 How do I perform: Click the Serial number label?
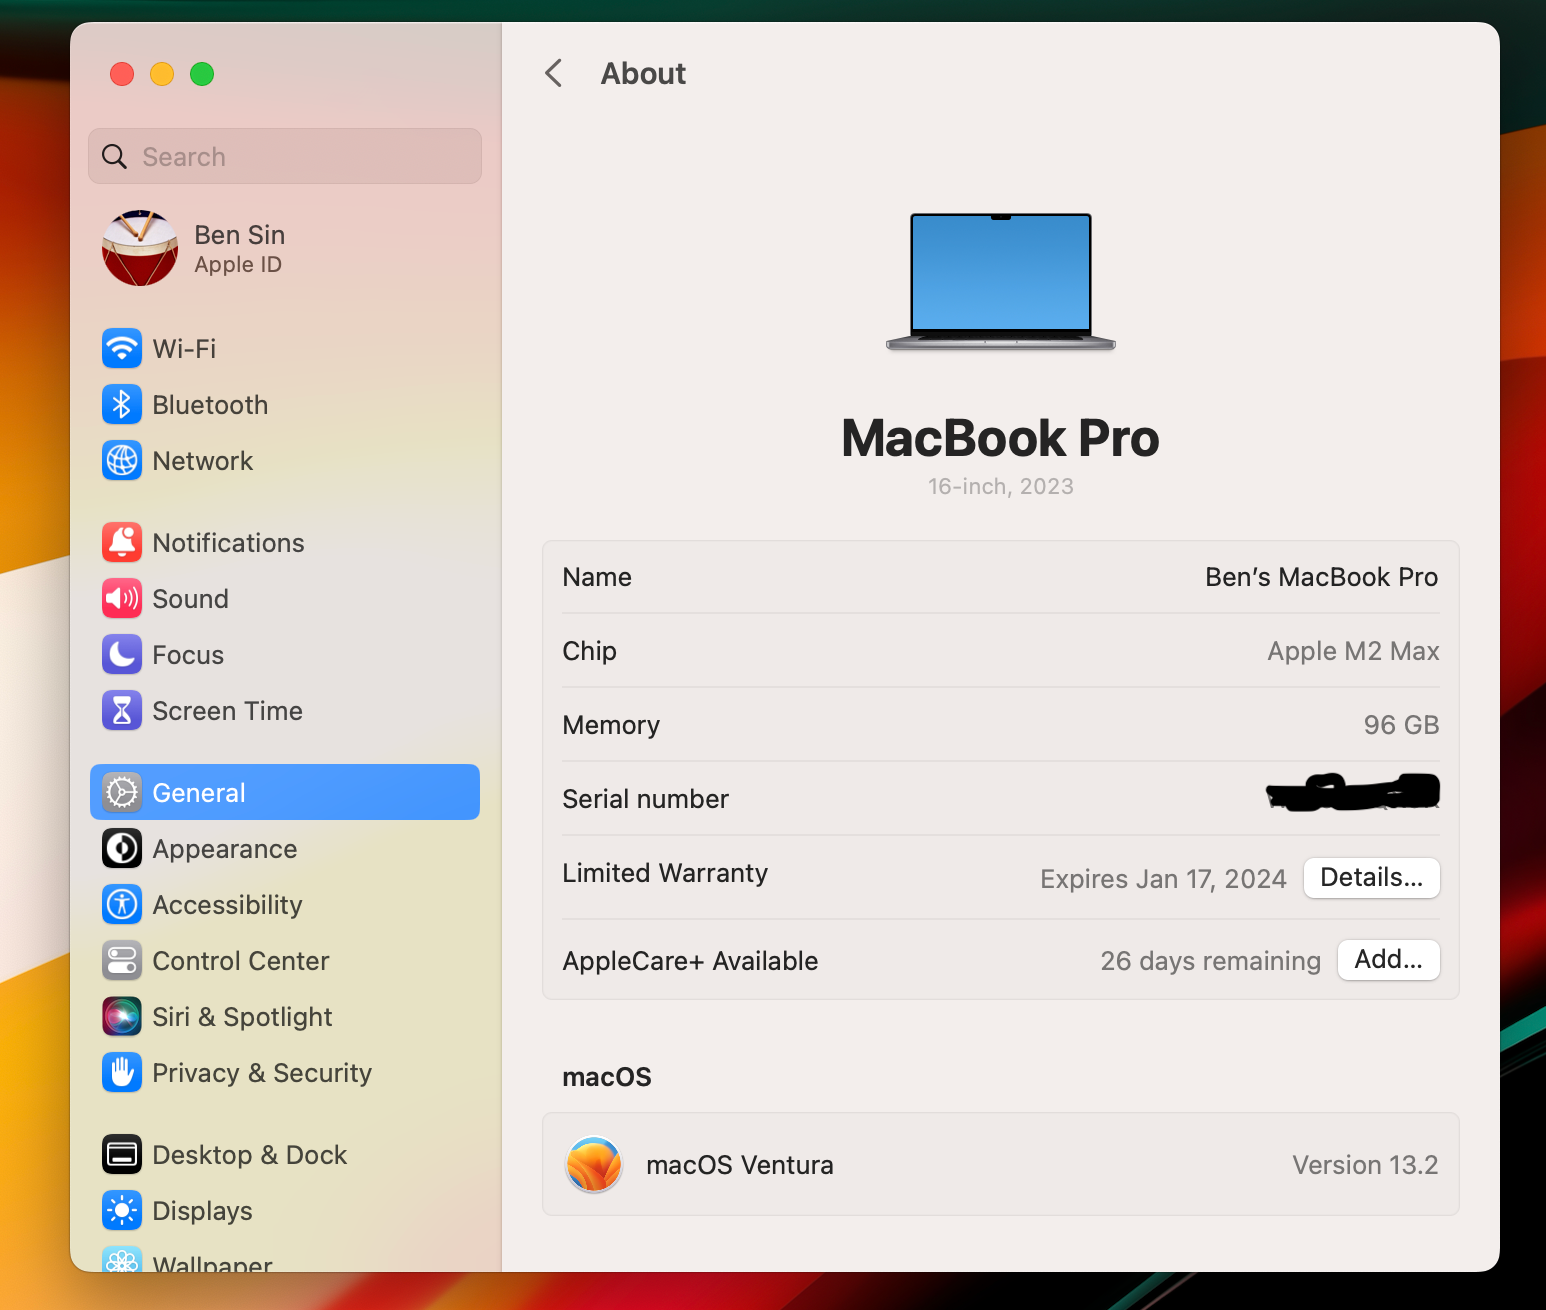646,799
